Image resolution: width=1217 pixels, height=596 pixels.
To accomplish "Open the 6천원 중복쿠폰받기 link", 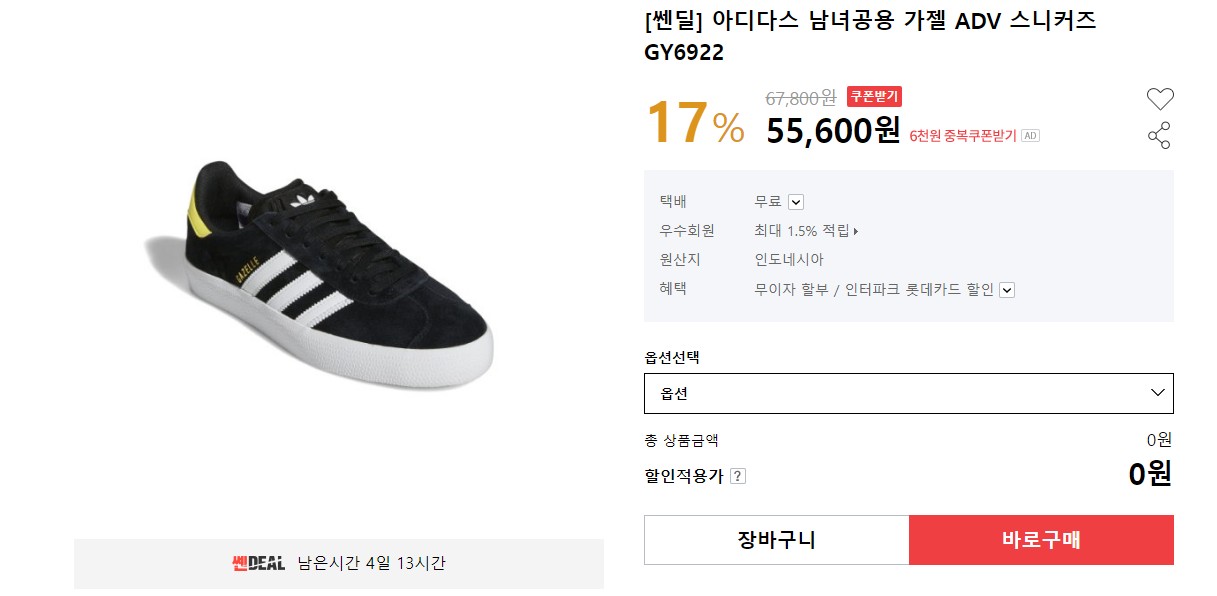I will point(962,136).
